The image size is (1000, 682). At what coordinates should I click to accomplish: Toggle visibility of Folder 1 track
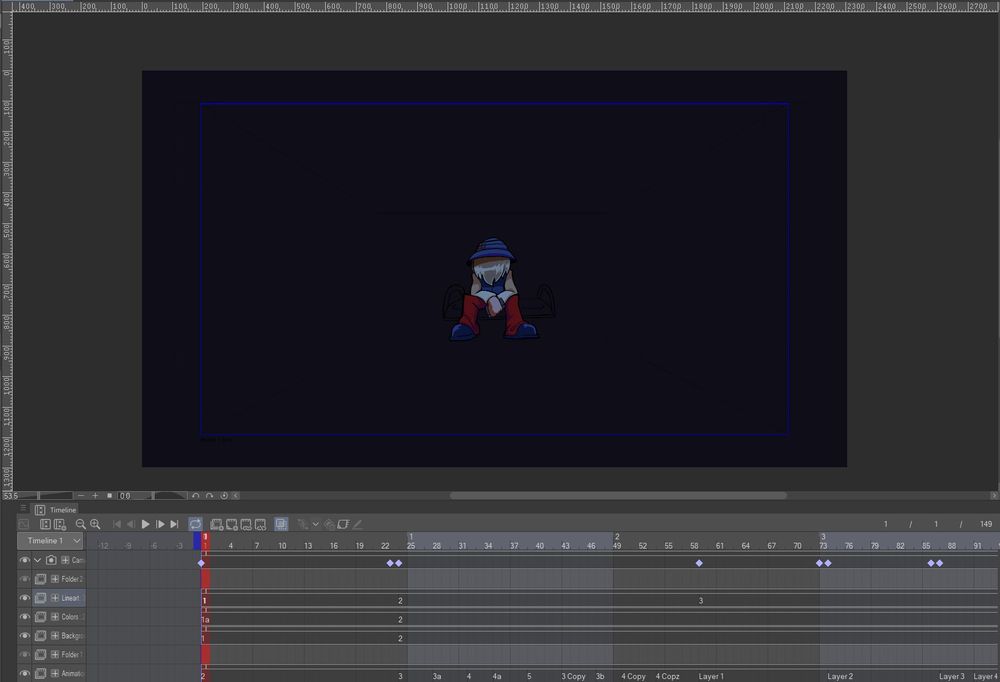click(24, 655)
